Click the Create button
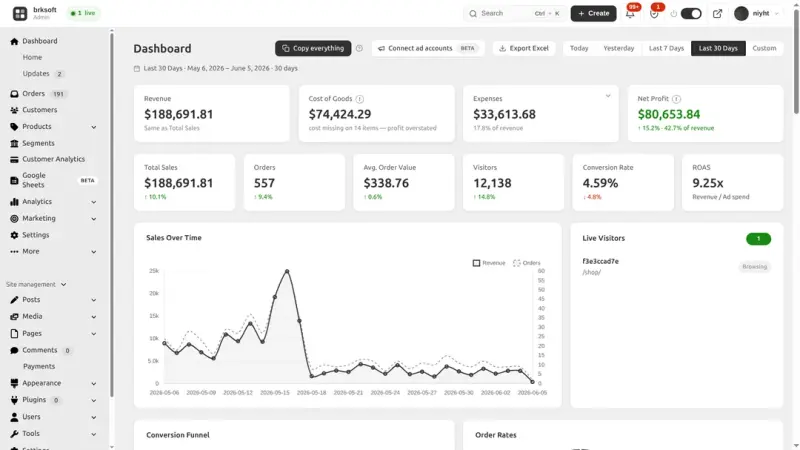 tap(593, 14)
